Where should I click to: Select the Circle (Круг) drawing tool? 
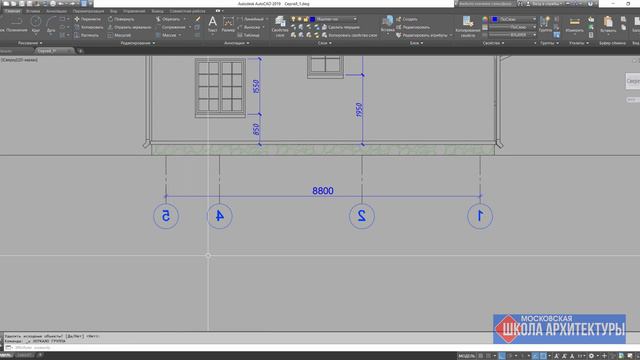[x=36, y=24]
